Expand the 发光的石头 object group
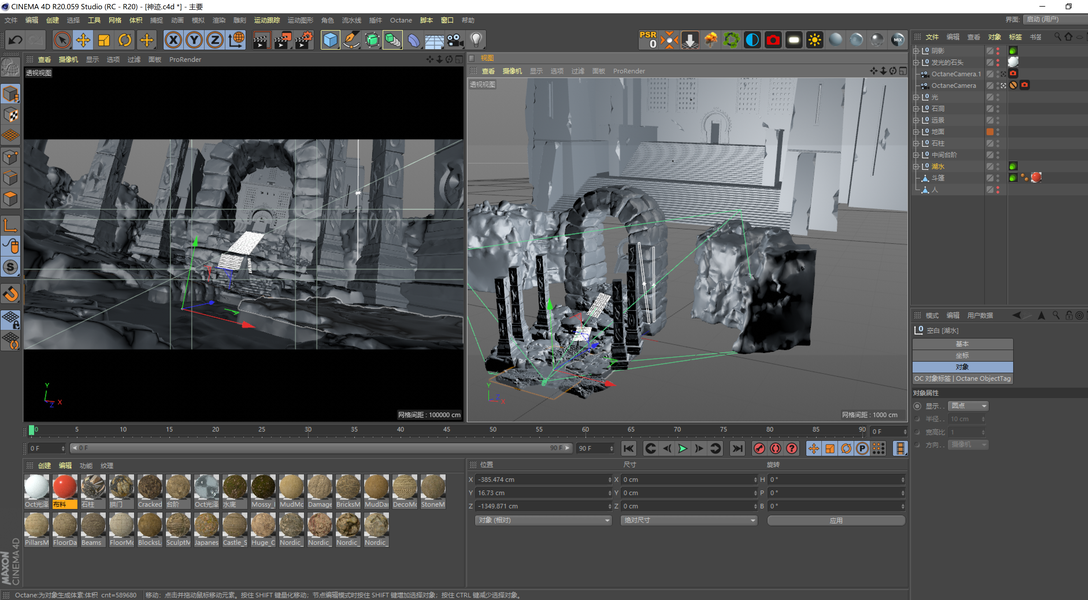This screenshot has width=1088, height=600. point(916,62)
